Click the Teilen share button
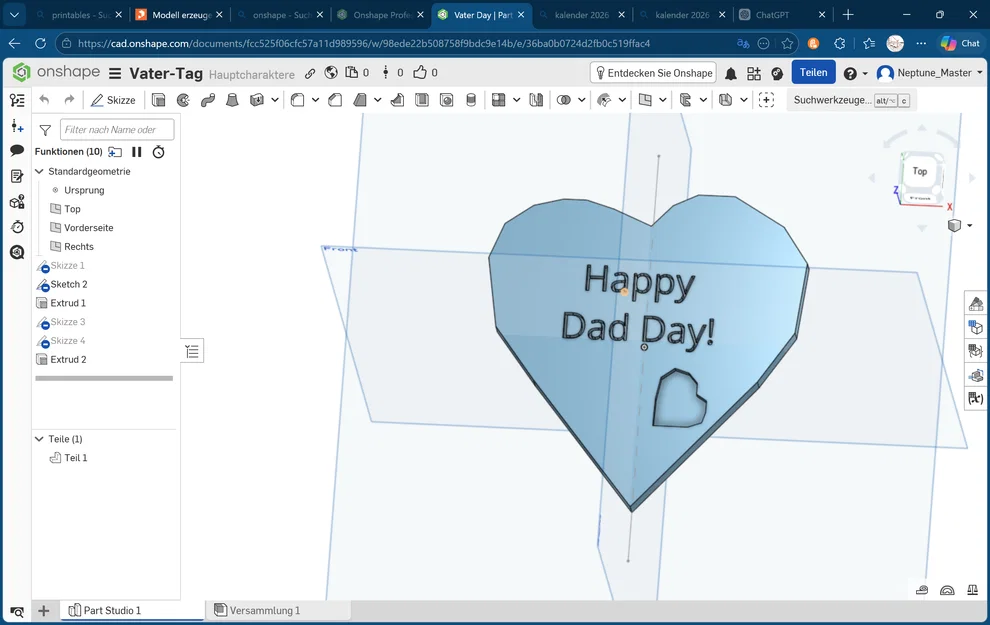This screenshot has width=990, height=625. 813,73
